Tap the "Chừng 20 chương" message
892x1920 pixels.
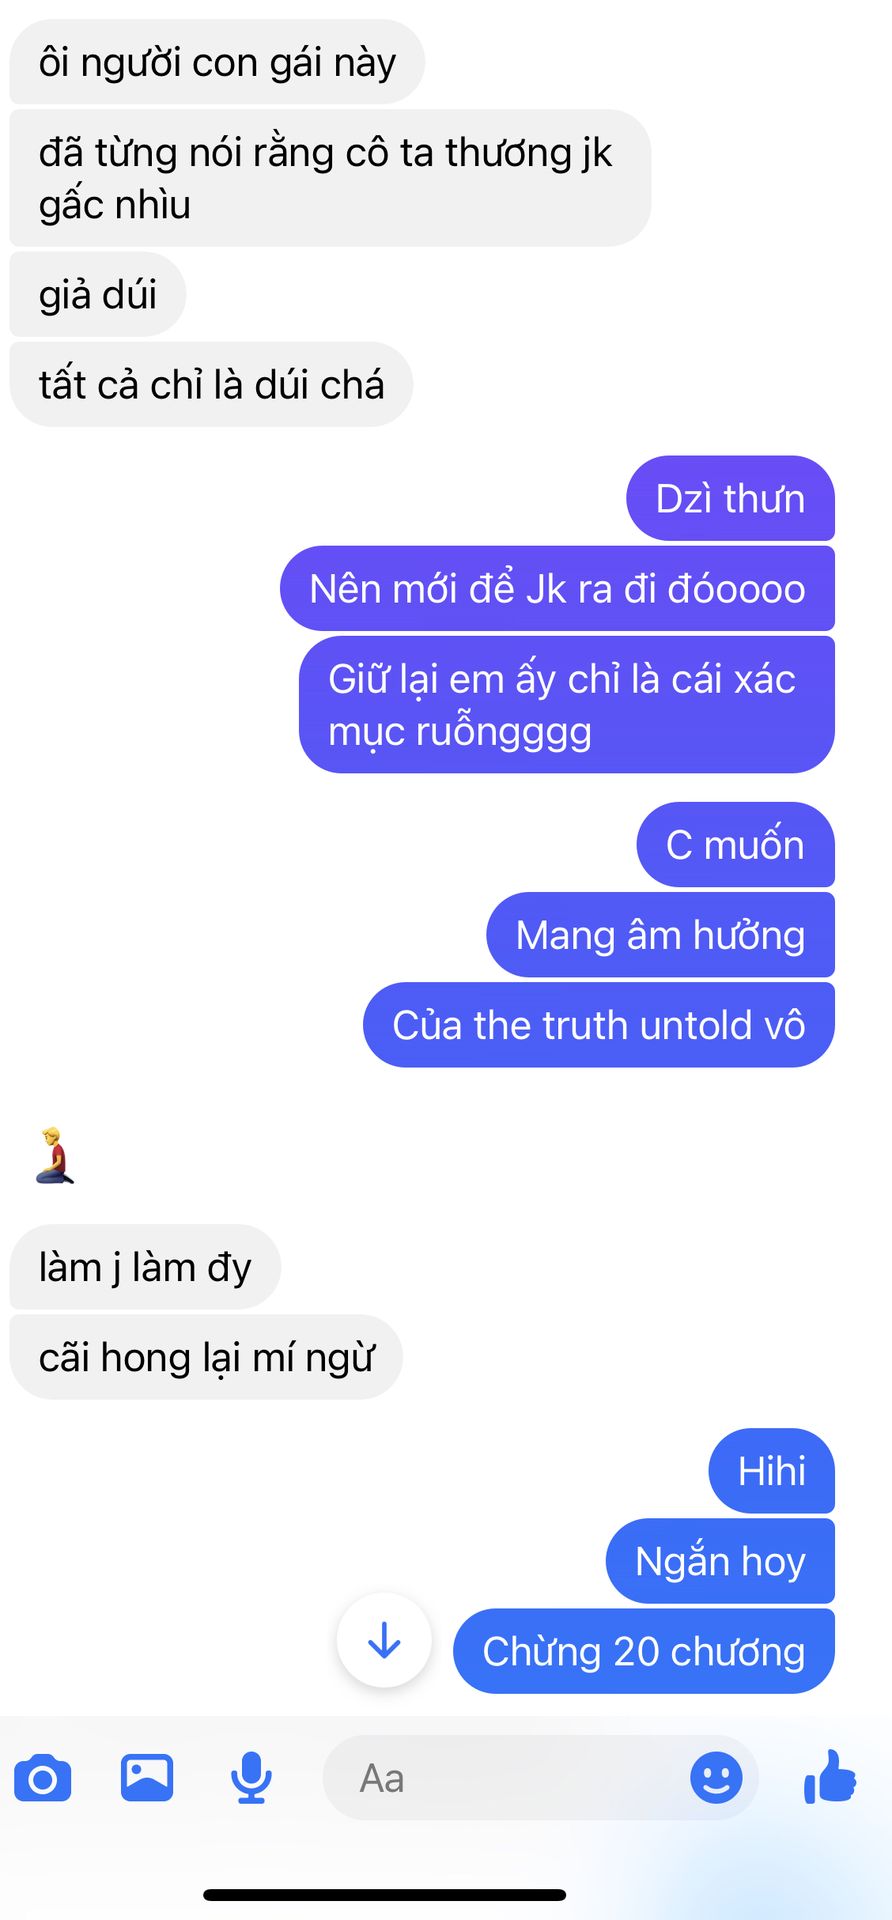click(x=643, y=1651)
